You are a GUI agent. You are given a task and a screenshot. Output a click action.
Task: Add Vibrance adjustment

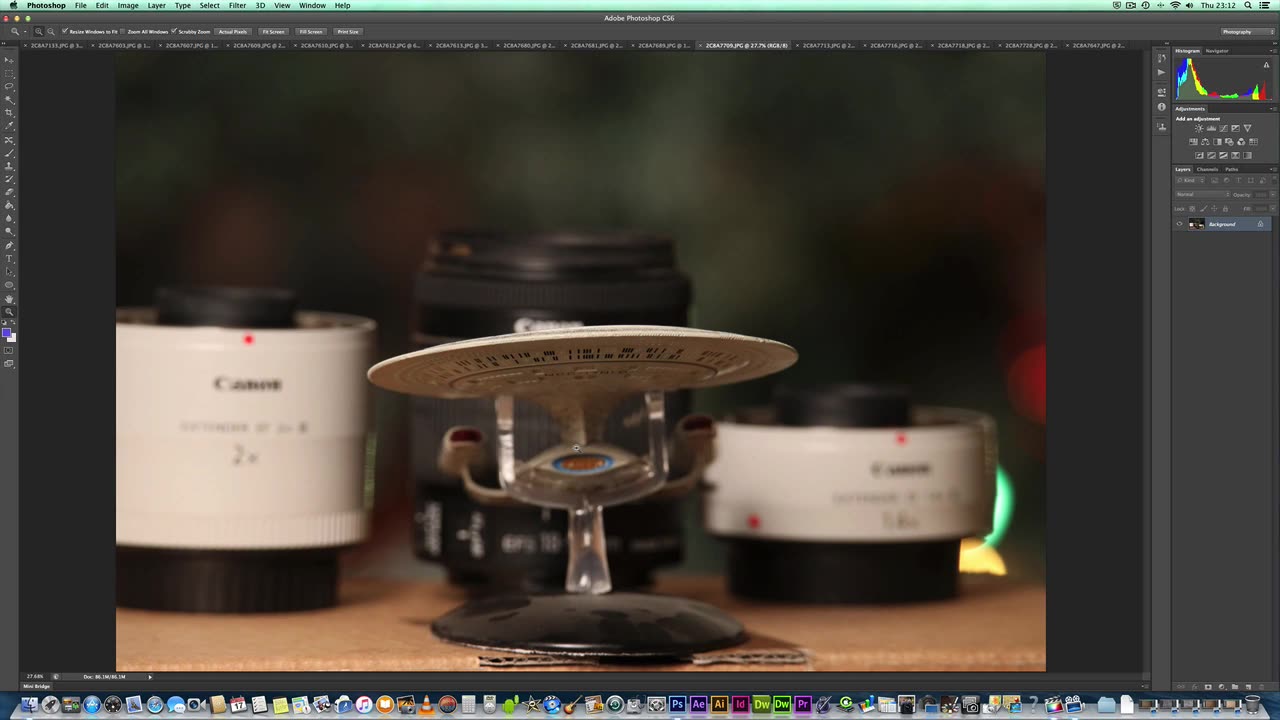pos(1247,128)
